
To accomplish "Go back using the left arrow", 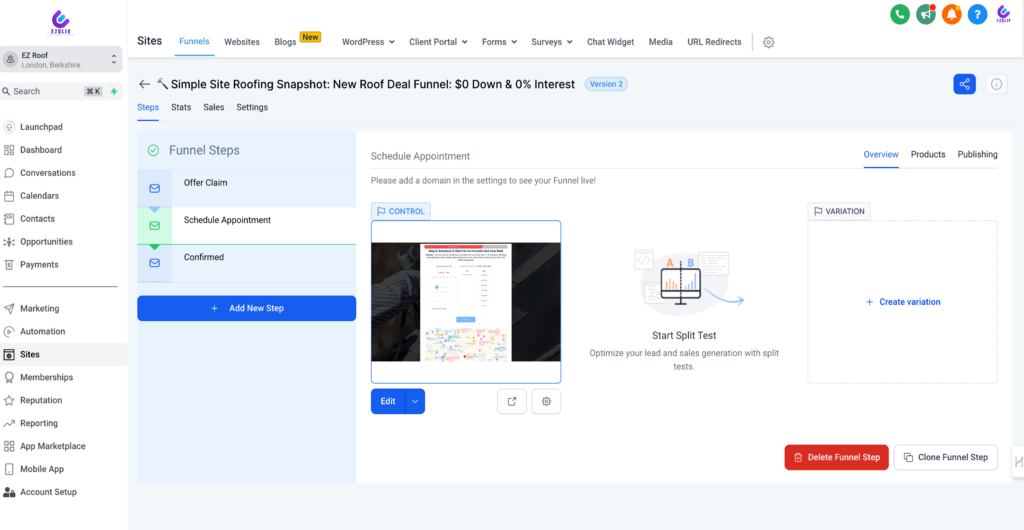I will pos(145,84).
